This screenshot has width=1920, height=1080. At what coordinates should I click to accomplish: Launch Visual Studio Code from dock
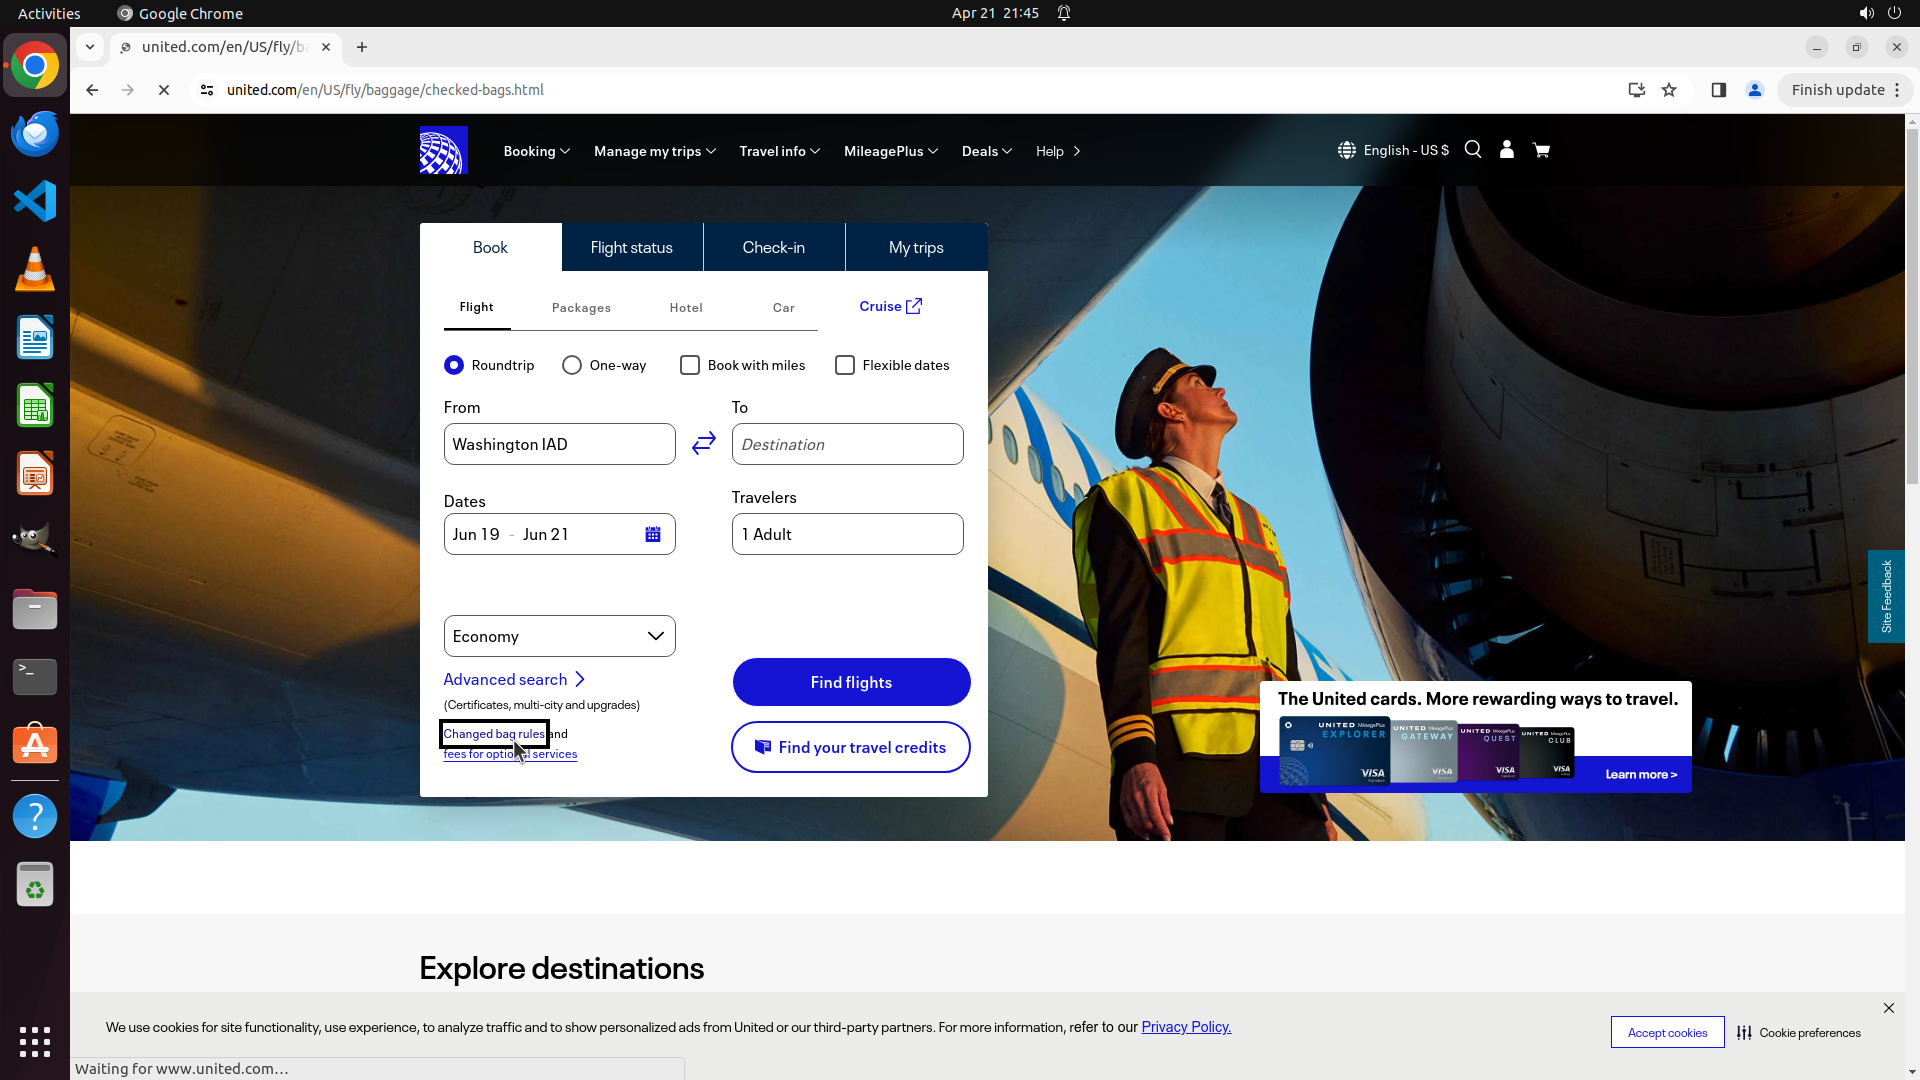tap(35, 201)
